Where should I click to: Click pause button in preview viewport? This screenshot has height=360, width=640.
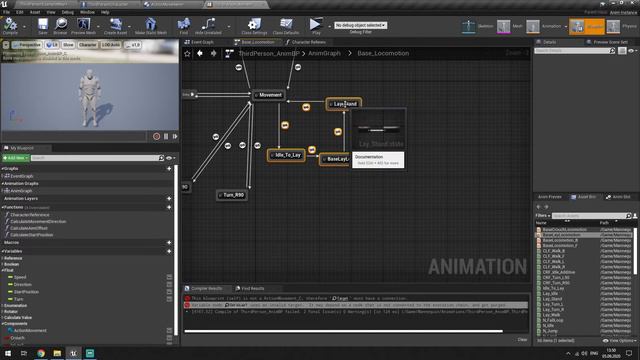pos(166,136)
